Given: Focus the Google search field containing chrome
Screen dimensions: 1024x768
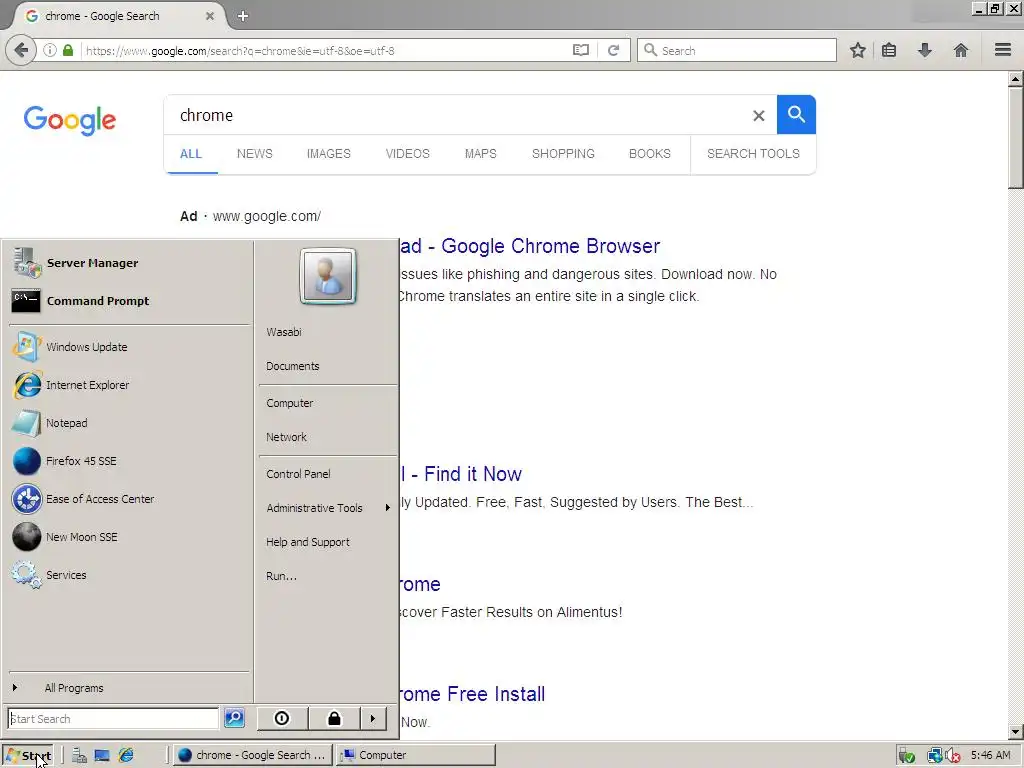Looking at the screenshot, I should tap(457, 116).
